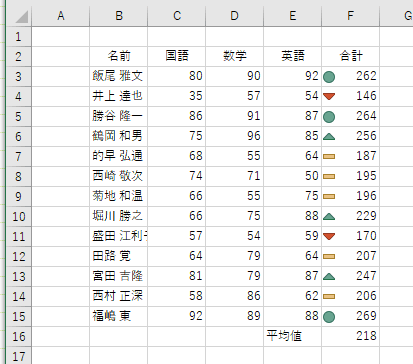413x364 pixels.
Task: Select the name cell in row 15
Action: click(119, 316)
